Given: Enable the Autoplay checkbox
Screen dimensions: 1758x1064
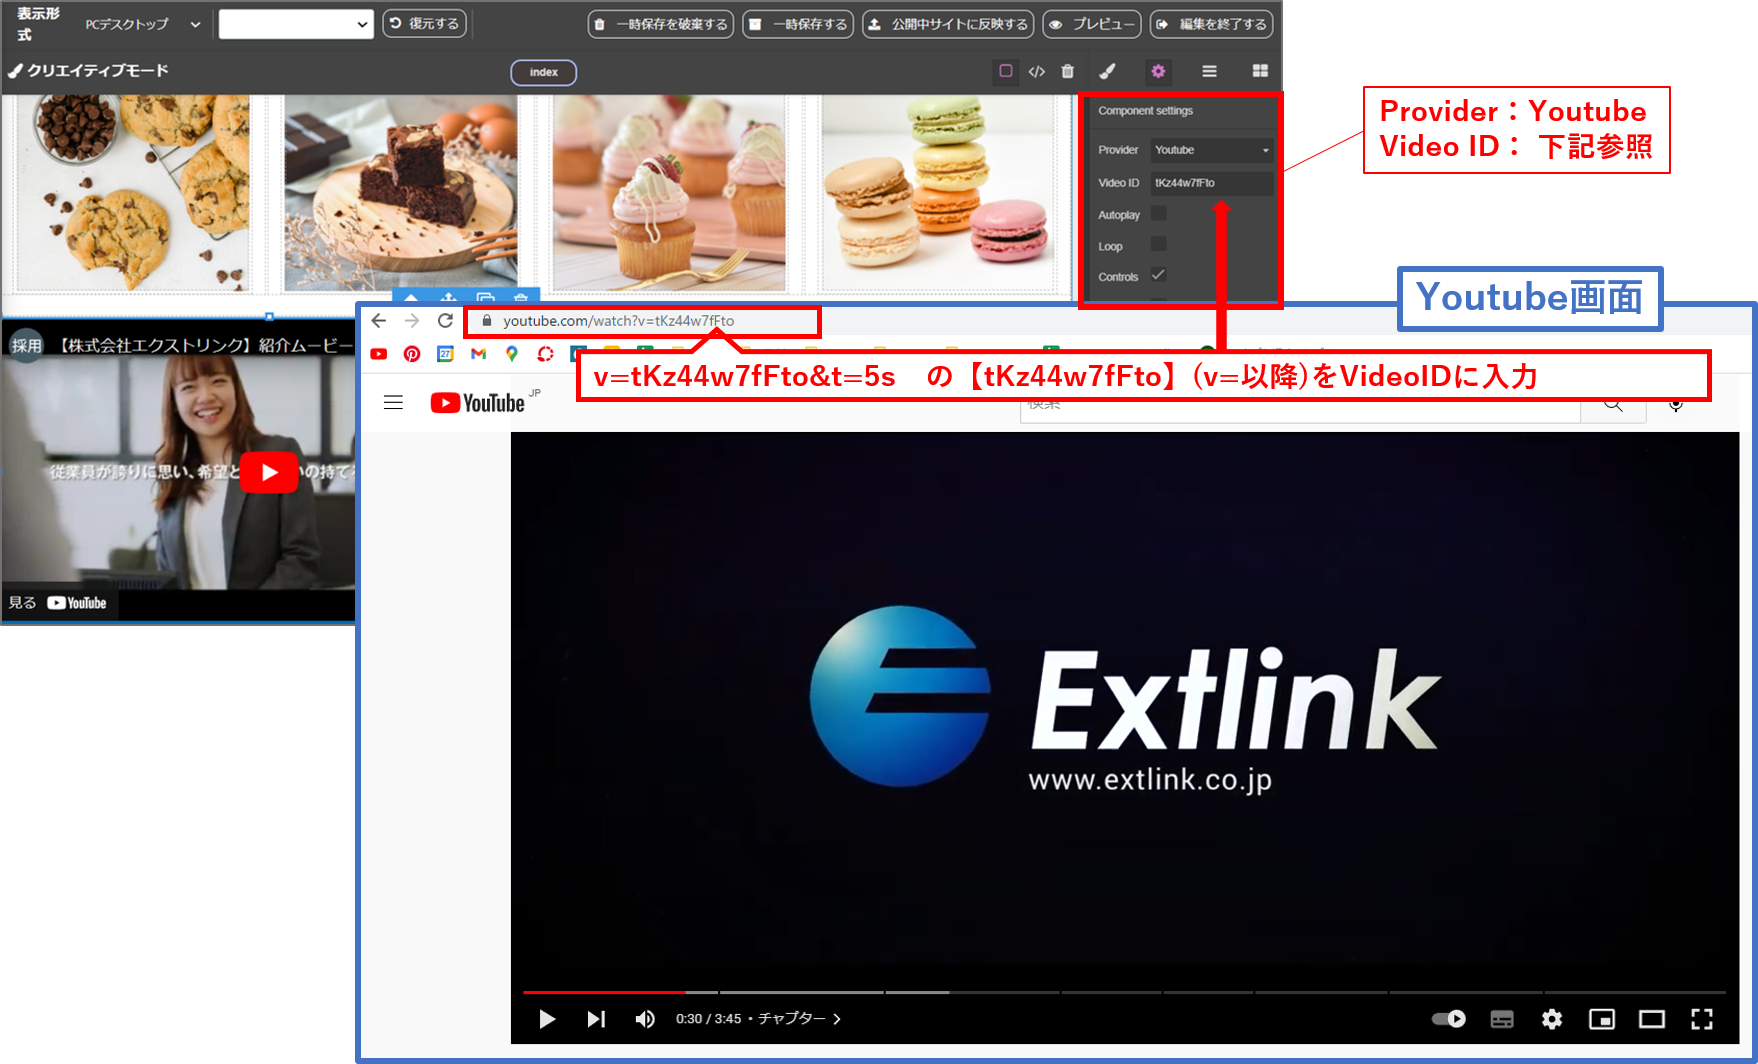Looking at the screenshot, I should click(x=1159, y=214).
